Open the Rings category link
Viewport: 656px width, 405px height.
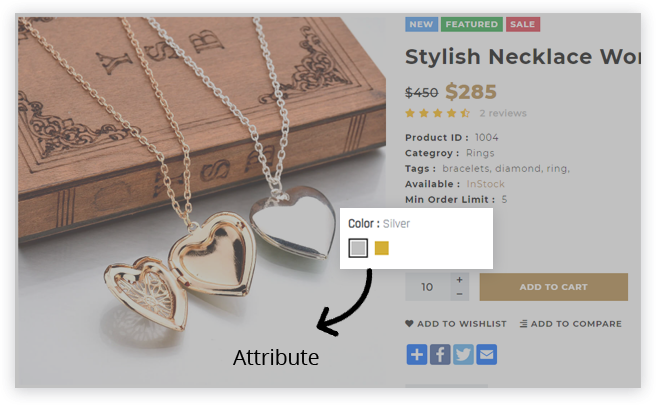click(x=480, y=153)
